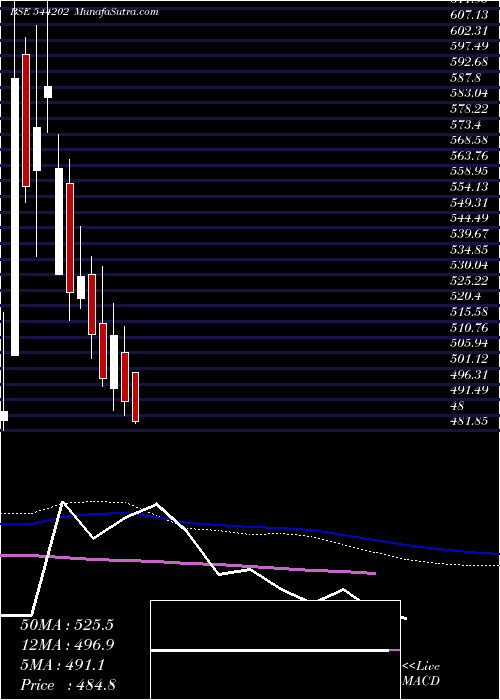Click the 530.04 price axis label
500x700 pixels.
[x=469, y=265]
